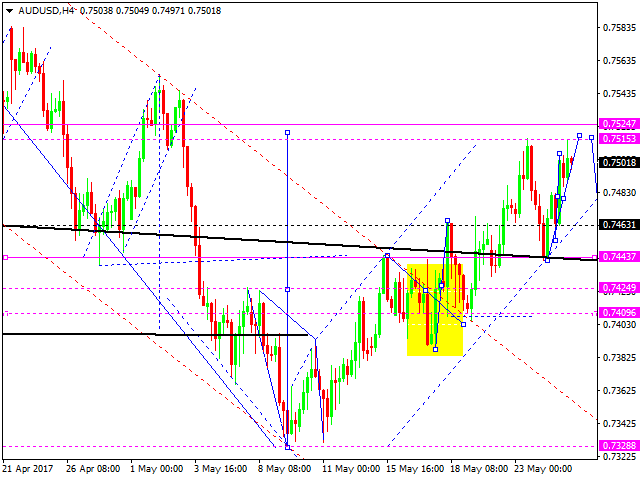The image size is (640, 480).
Task: Select the 0.74249 magenta price label
Action: [x=619, y=288]
